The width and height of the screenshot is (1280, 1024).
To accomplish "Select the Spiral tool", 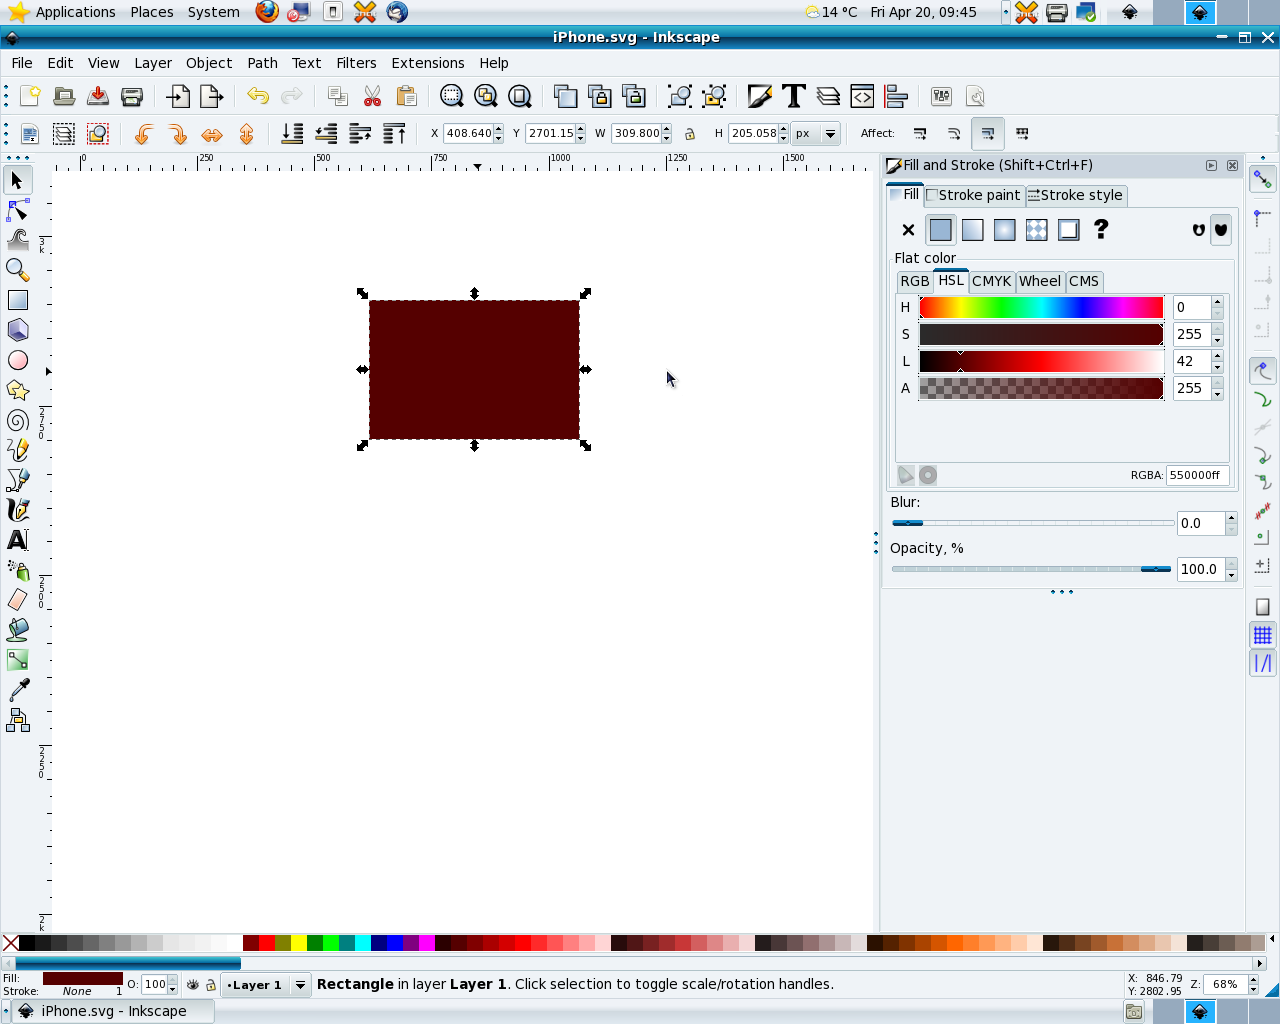I will click(17, 420).
